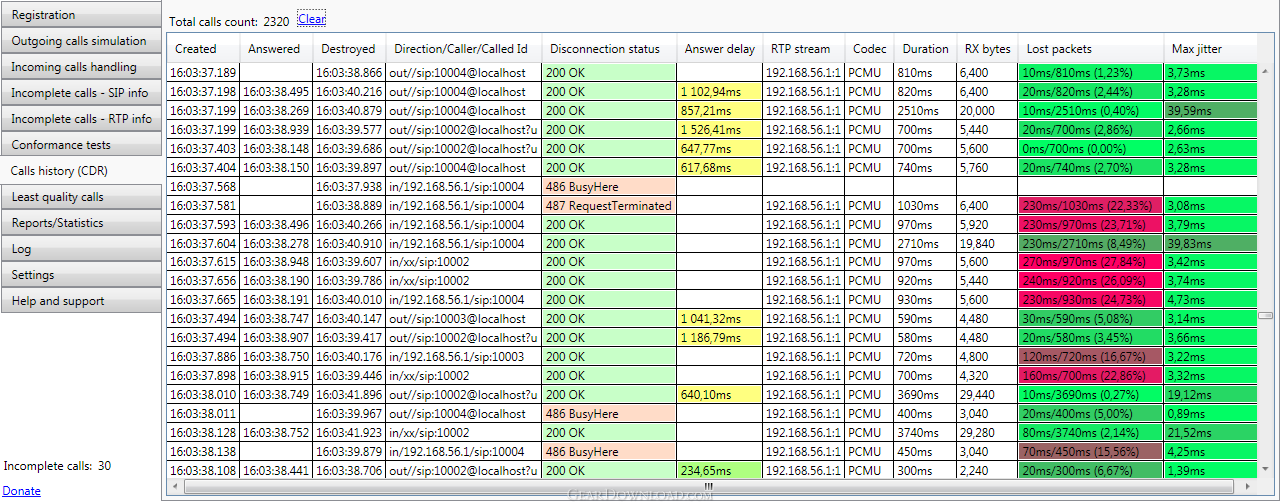The height and width of the screenshot is (503, 1280).
Task: Sort by Created column header
Action: [204, 49]
